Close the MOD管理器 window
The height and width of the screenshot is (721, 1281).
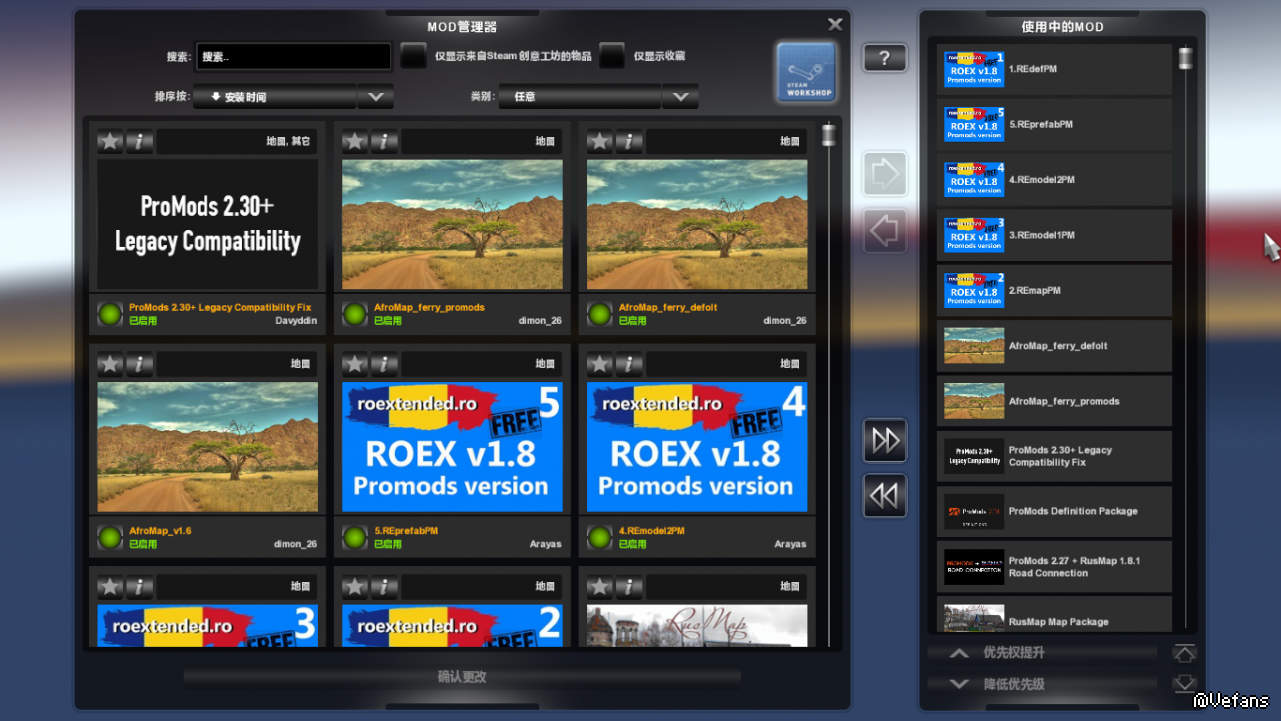(835, 25)
